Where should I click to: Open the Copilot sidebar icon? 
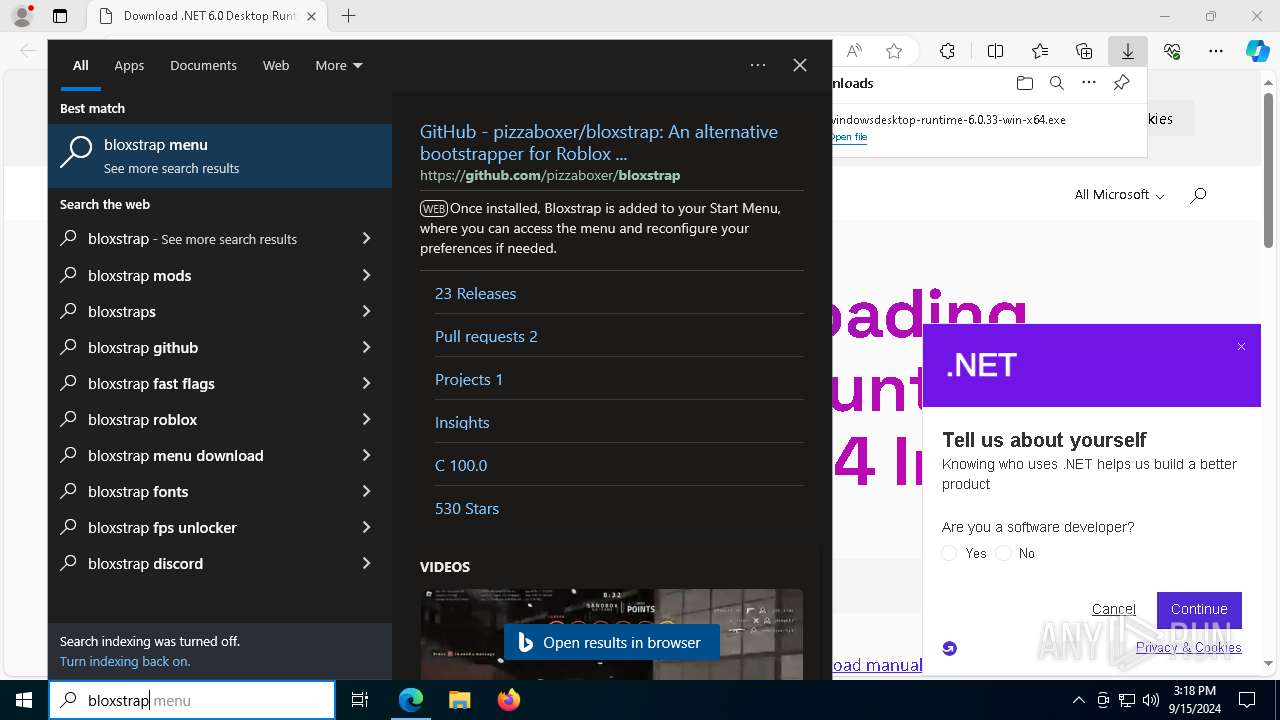click(1257, 51)
